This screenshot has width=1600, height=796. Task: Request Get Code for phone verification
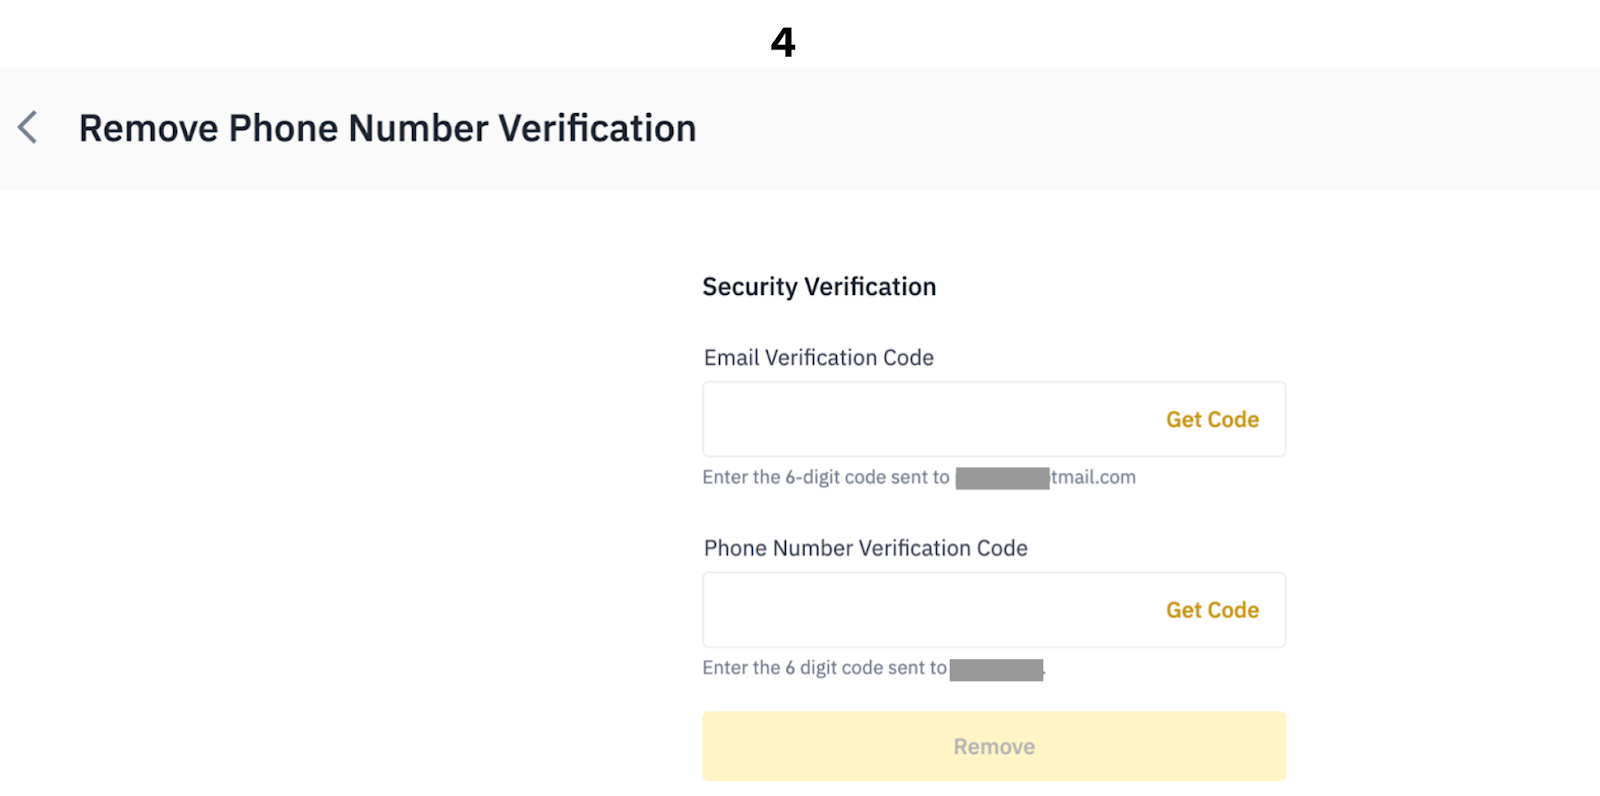tap(1212, 610)
